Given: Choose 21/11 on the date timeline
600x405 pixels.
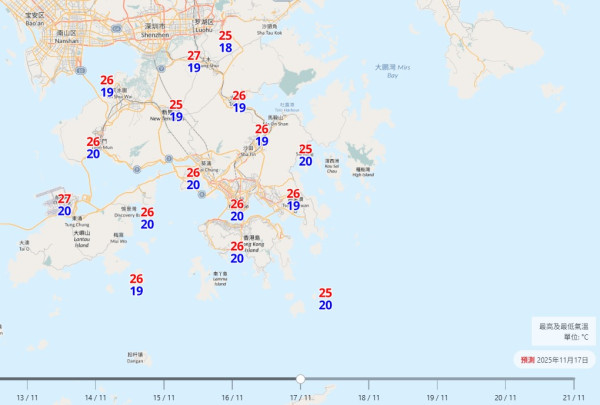Looking at the screenshot, I should click(x=573, y=396).
